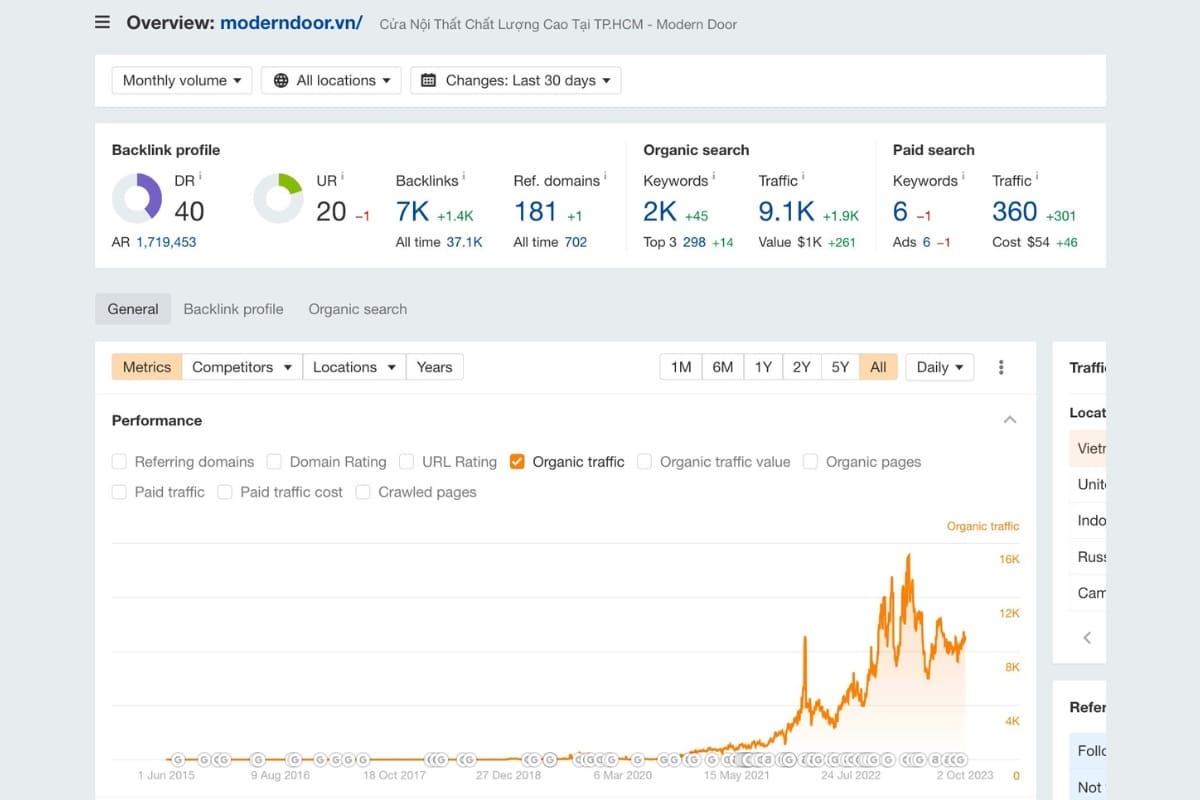Click the DR donut chart
The image size is (1200, 800).
[x=137, y=198]
